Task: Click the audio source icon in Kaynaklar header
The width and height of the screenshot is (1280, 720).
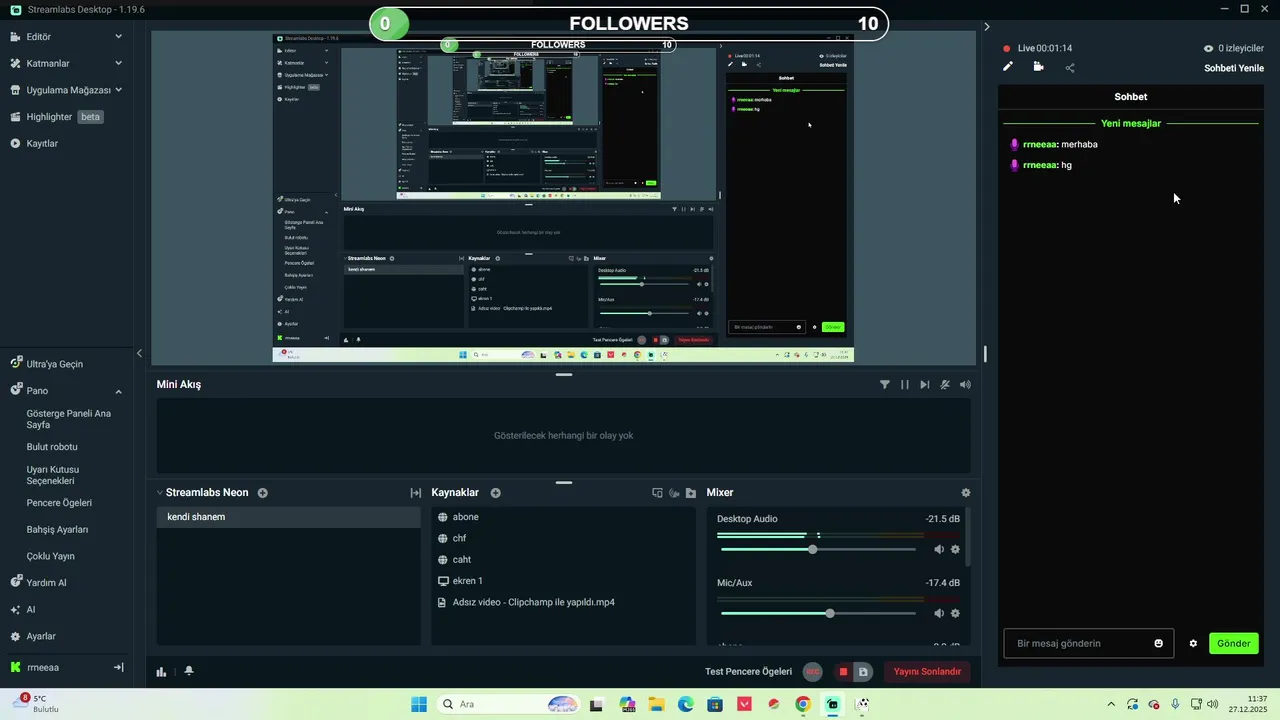Action: point(674,493)
